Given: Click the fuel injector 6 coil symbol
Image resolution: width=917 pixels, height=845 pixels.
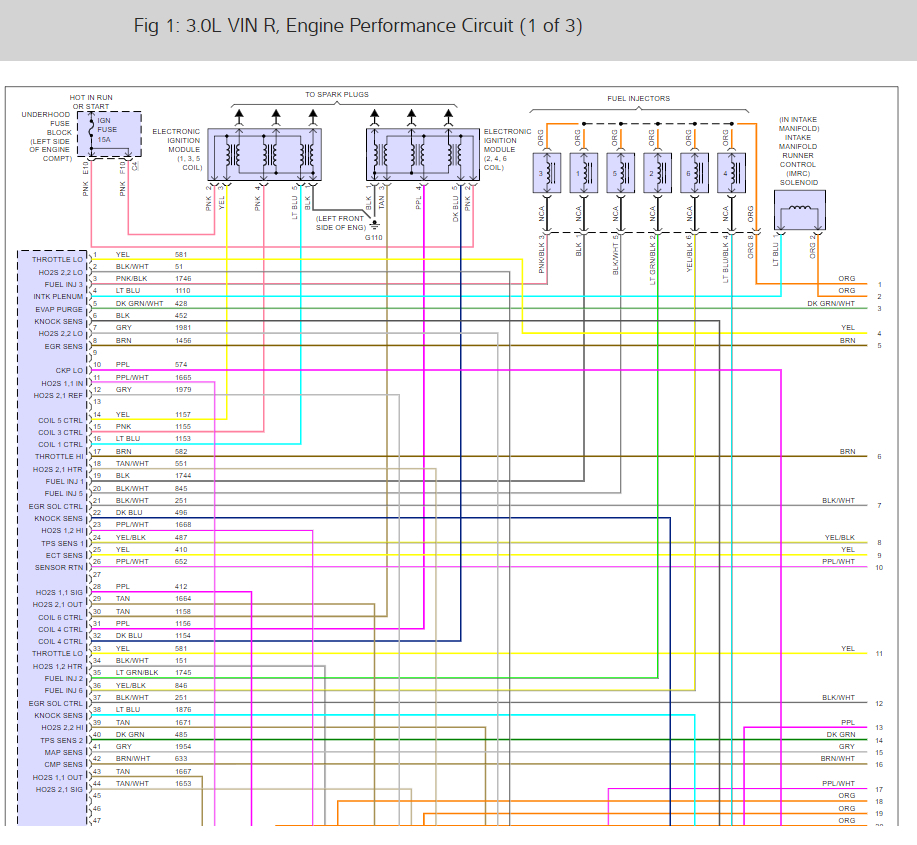Looking at the screenshot, I should point(694,173).
